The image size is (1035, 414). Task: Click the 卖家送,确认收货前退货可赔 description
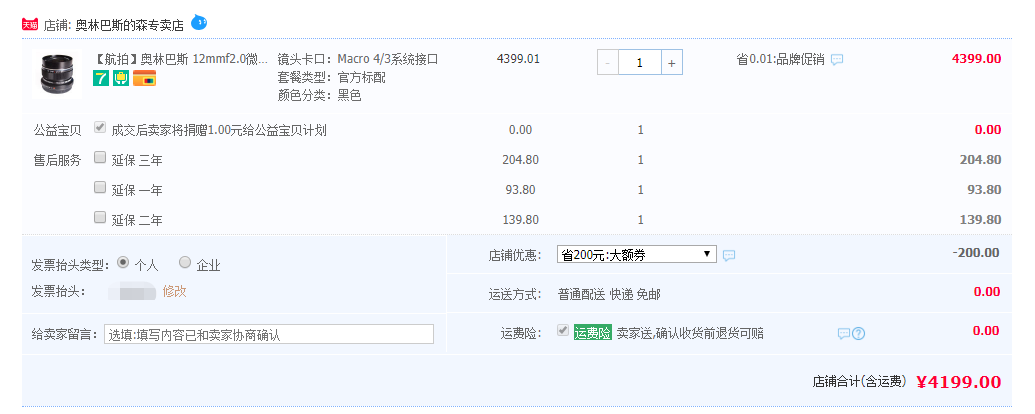[690, 333]
